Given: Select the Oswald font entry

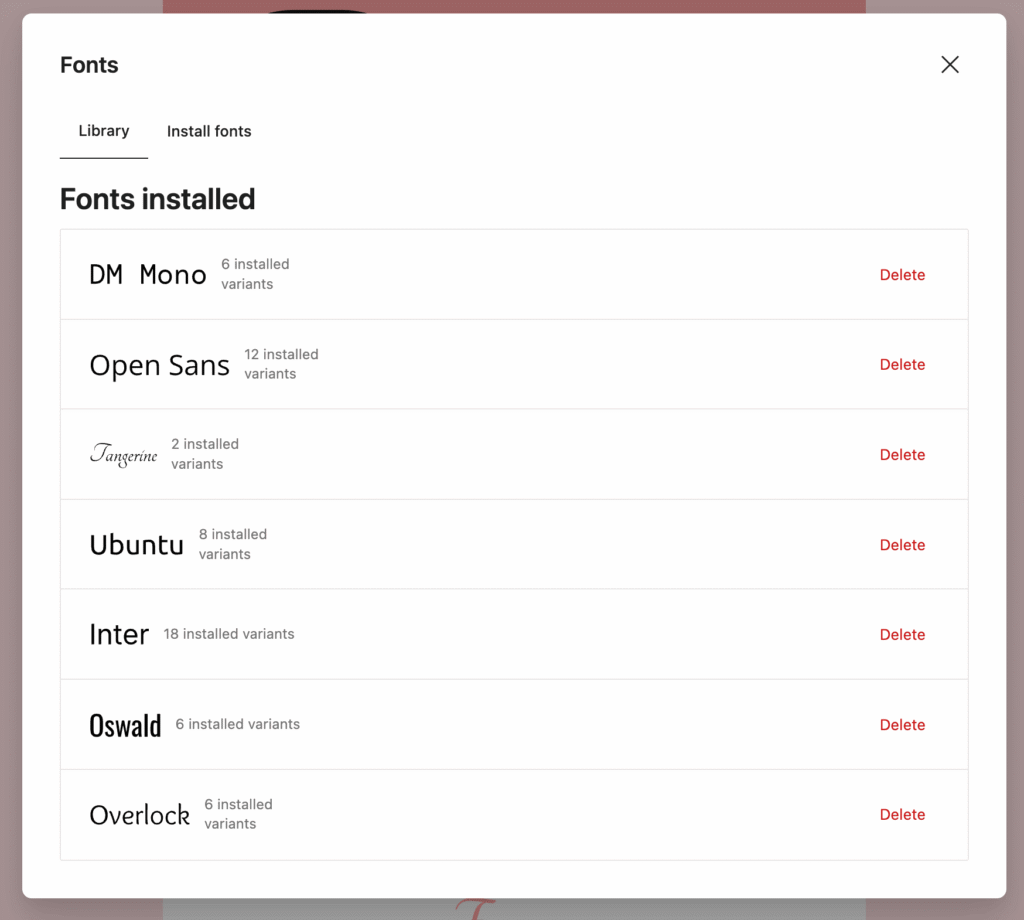Looking at the screenshot, I should [126, 724].
